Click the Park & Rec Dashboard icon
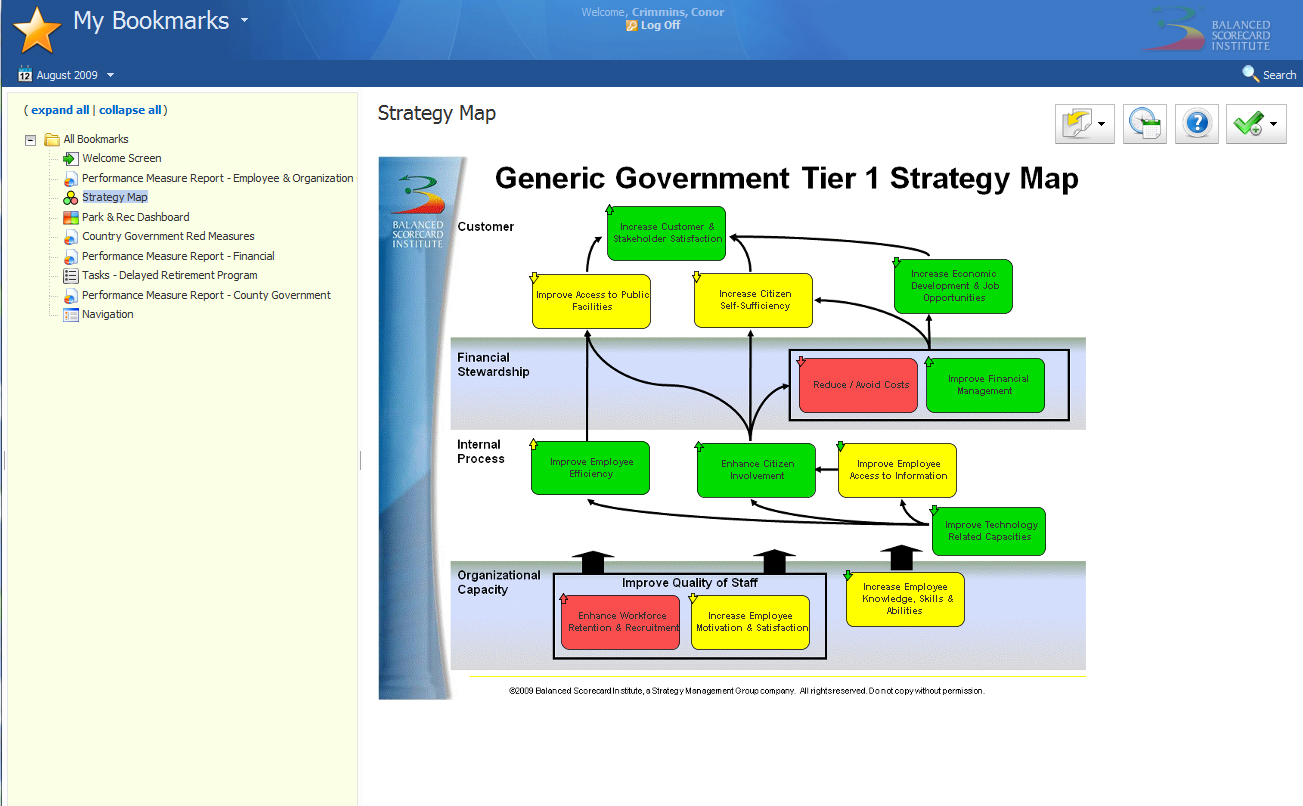Image resolution: width=1303 pixels, height=806 pixels. 70,217
